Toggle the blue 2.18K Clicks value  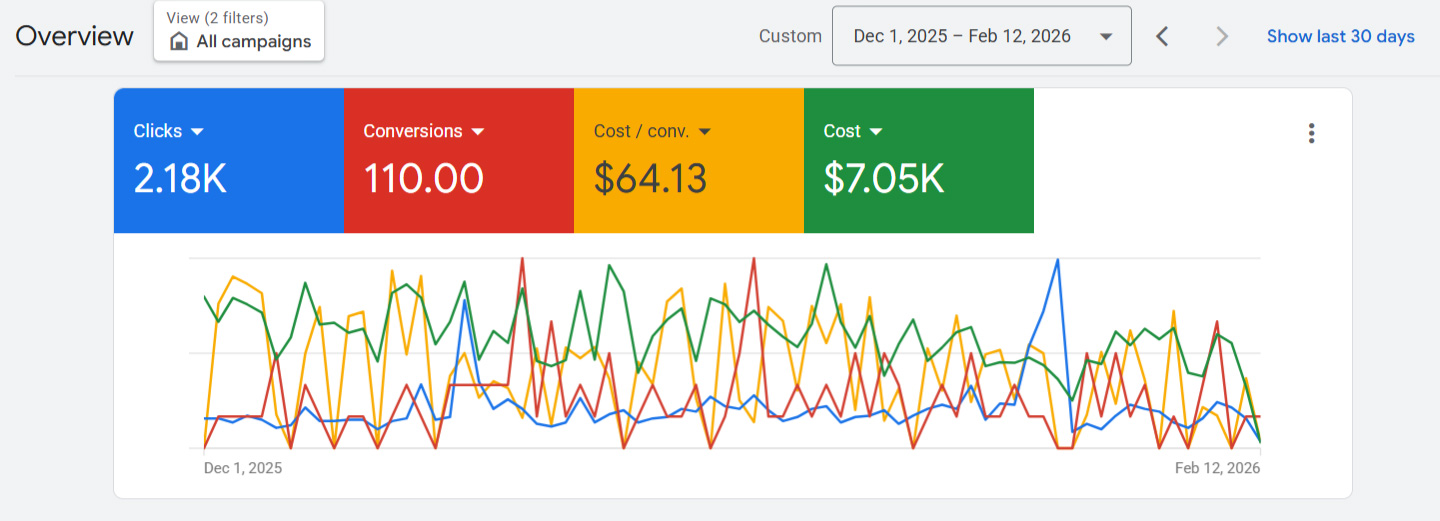180,179
